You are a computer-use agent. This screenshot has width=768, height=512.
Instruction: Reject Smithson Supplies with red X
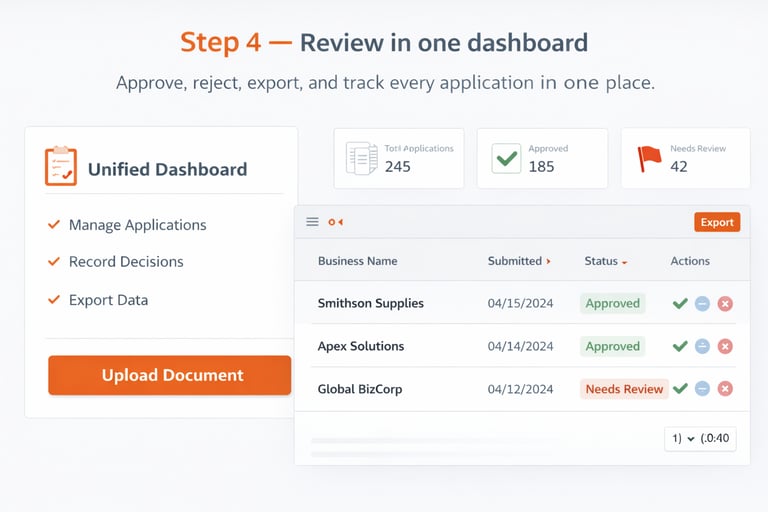pyautogui.click(x=725, y=303)
